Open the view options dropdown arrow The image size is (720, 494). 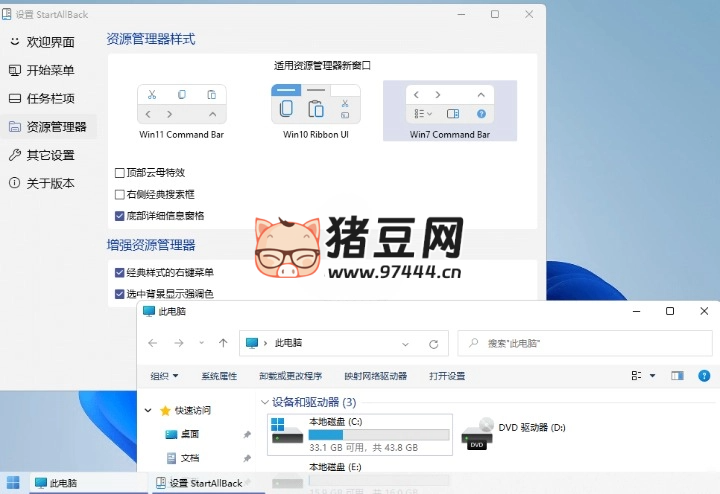(x=652, y=376)
